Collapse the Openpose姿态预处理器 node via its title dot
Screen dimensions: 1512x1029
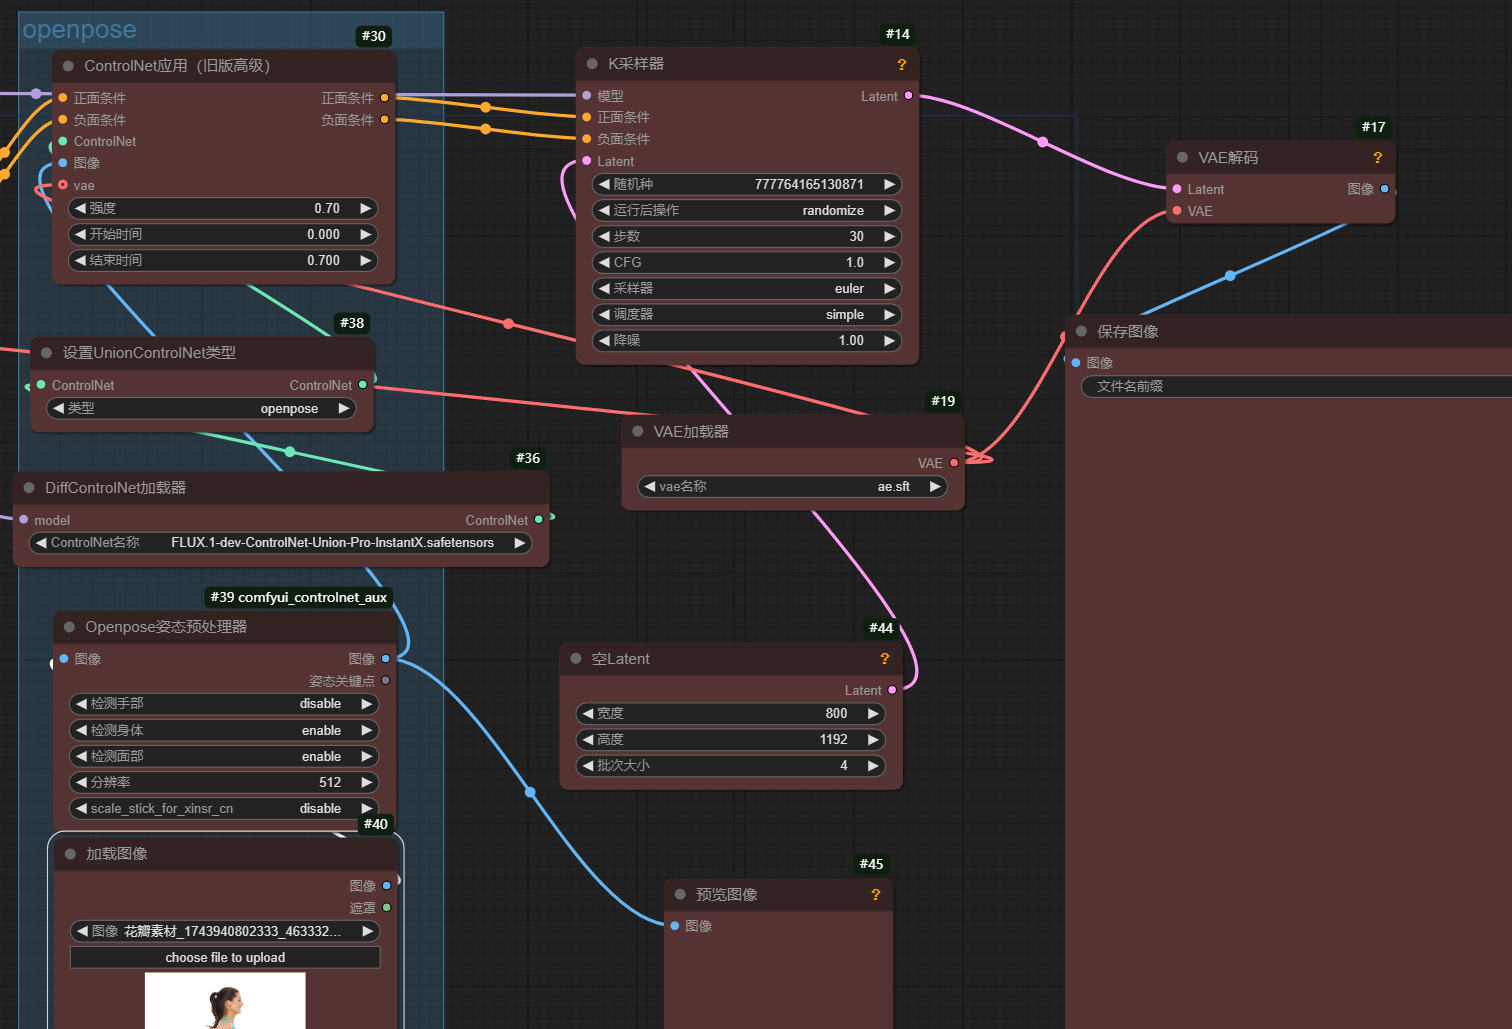tap(70, 627)
